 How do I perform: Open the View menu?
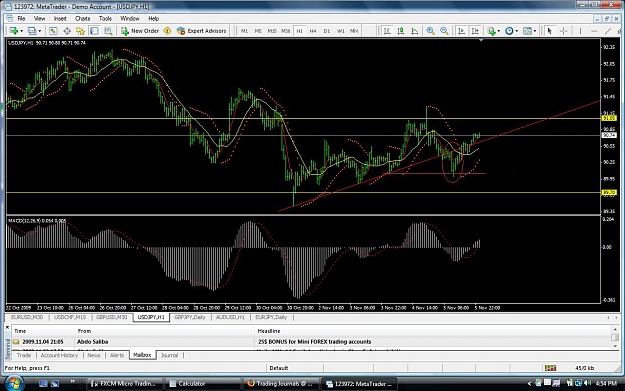pyautogui.click(x=39, y=18)
